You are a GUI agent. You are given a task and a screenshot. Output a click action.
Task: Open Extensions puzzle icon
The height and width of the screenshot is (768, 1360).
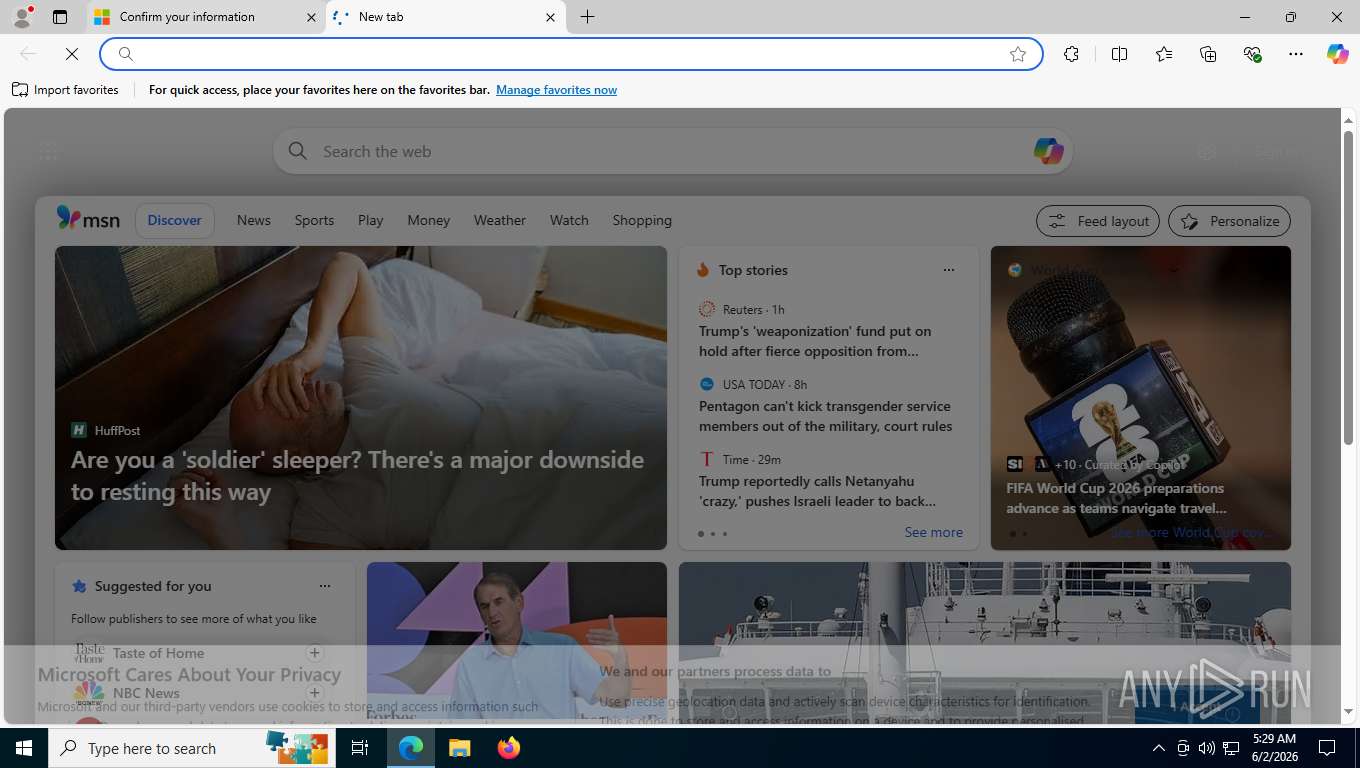[1071, 54]
